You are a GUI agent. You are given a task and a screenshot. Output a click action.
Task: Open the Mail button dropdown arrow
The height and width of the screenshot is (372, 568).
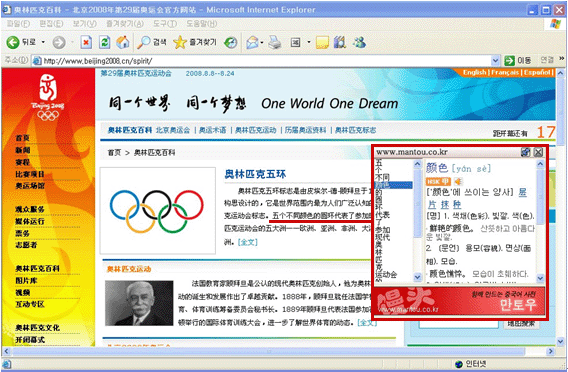point(262,43)
